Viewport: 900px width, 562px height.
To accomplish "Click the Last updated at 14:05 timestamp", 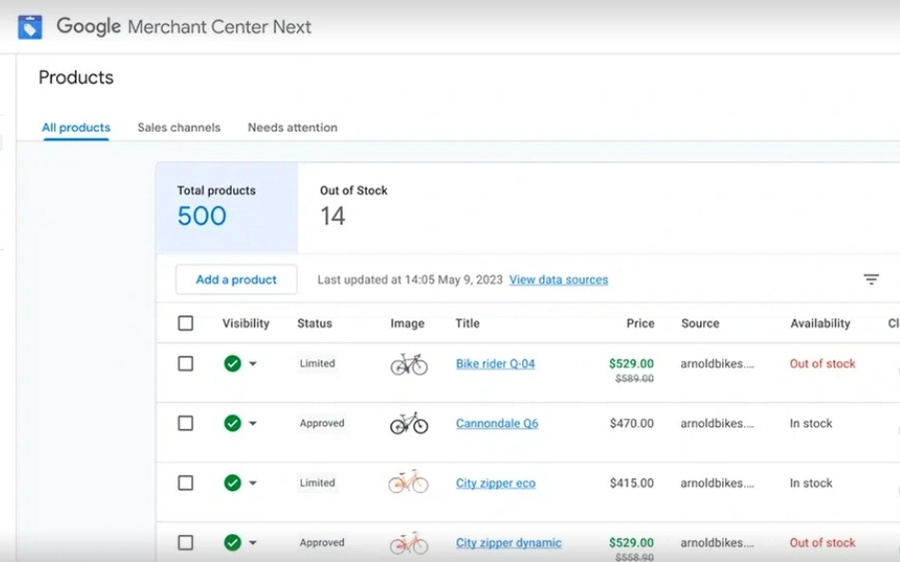I will [x=410, y=280].
